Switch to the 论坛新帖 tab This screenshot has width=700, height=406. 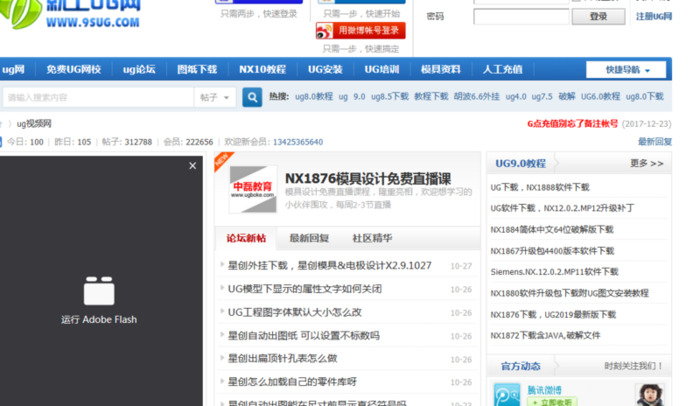(x=246, y=238)
